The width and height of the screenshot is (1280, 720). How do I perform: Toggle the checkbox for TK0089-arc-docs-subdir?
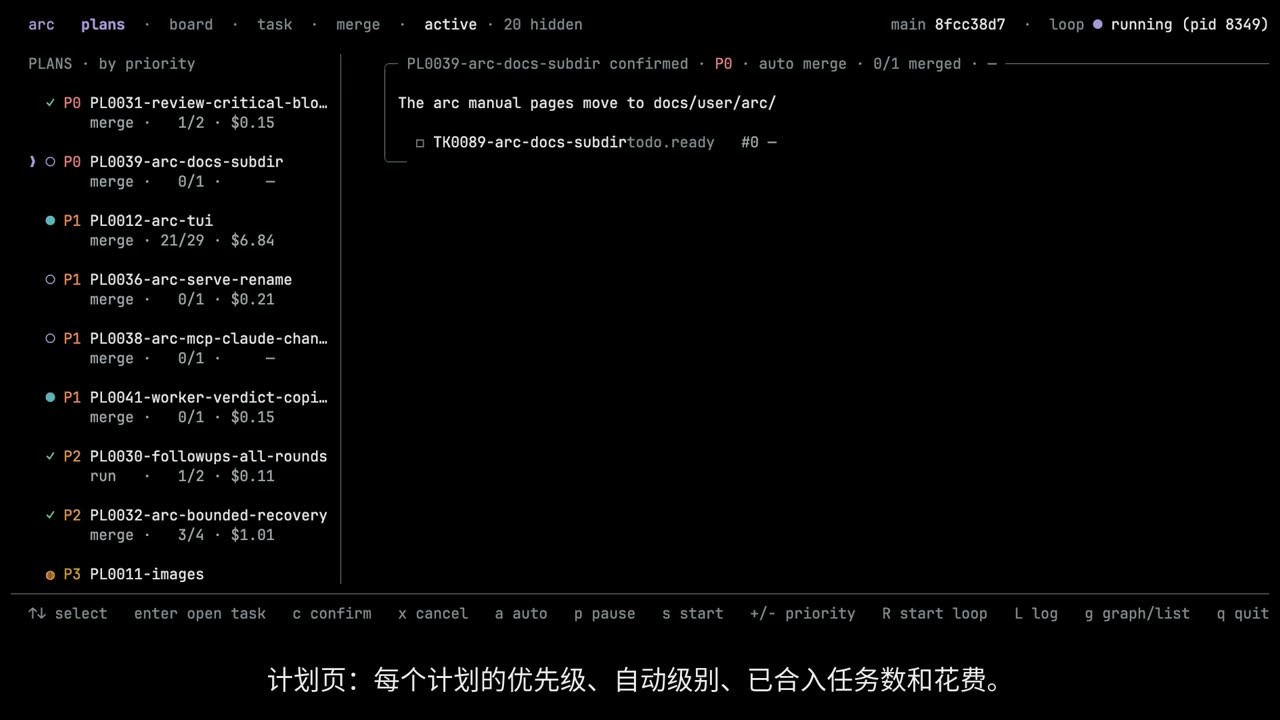[420, 143]
